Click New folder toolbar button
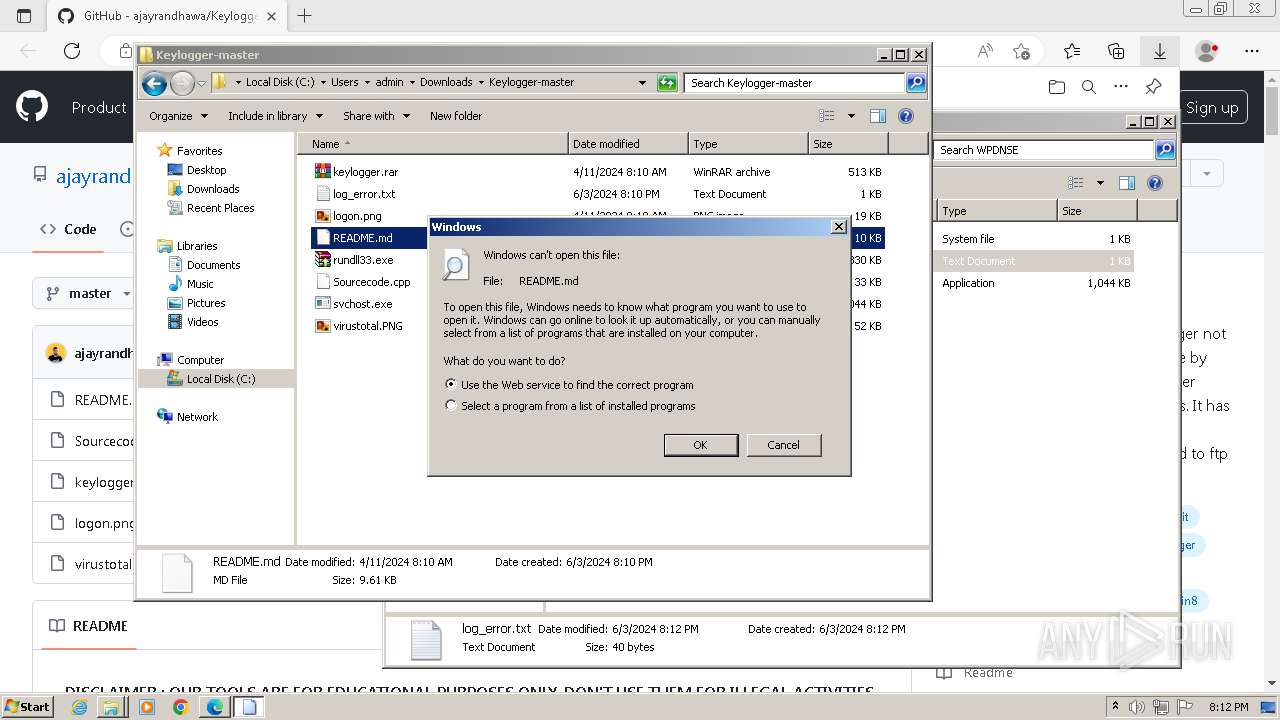 (456, 116)
